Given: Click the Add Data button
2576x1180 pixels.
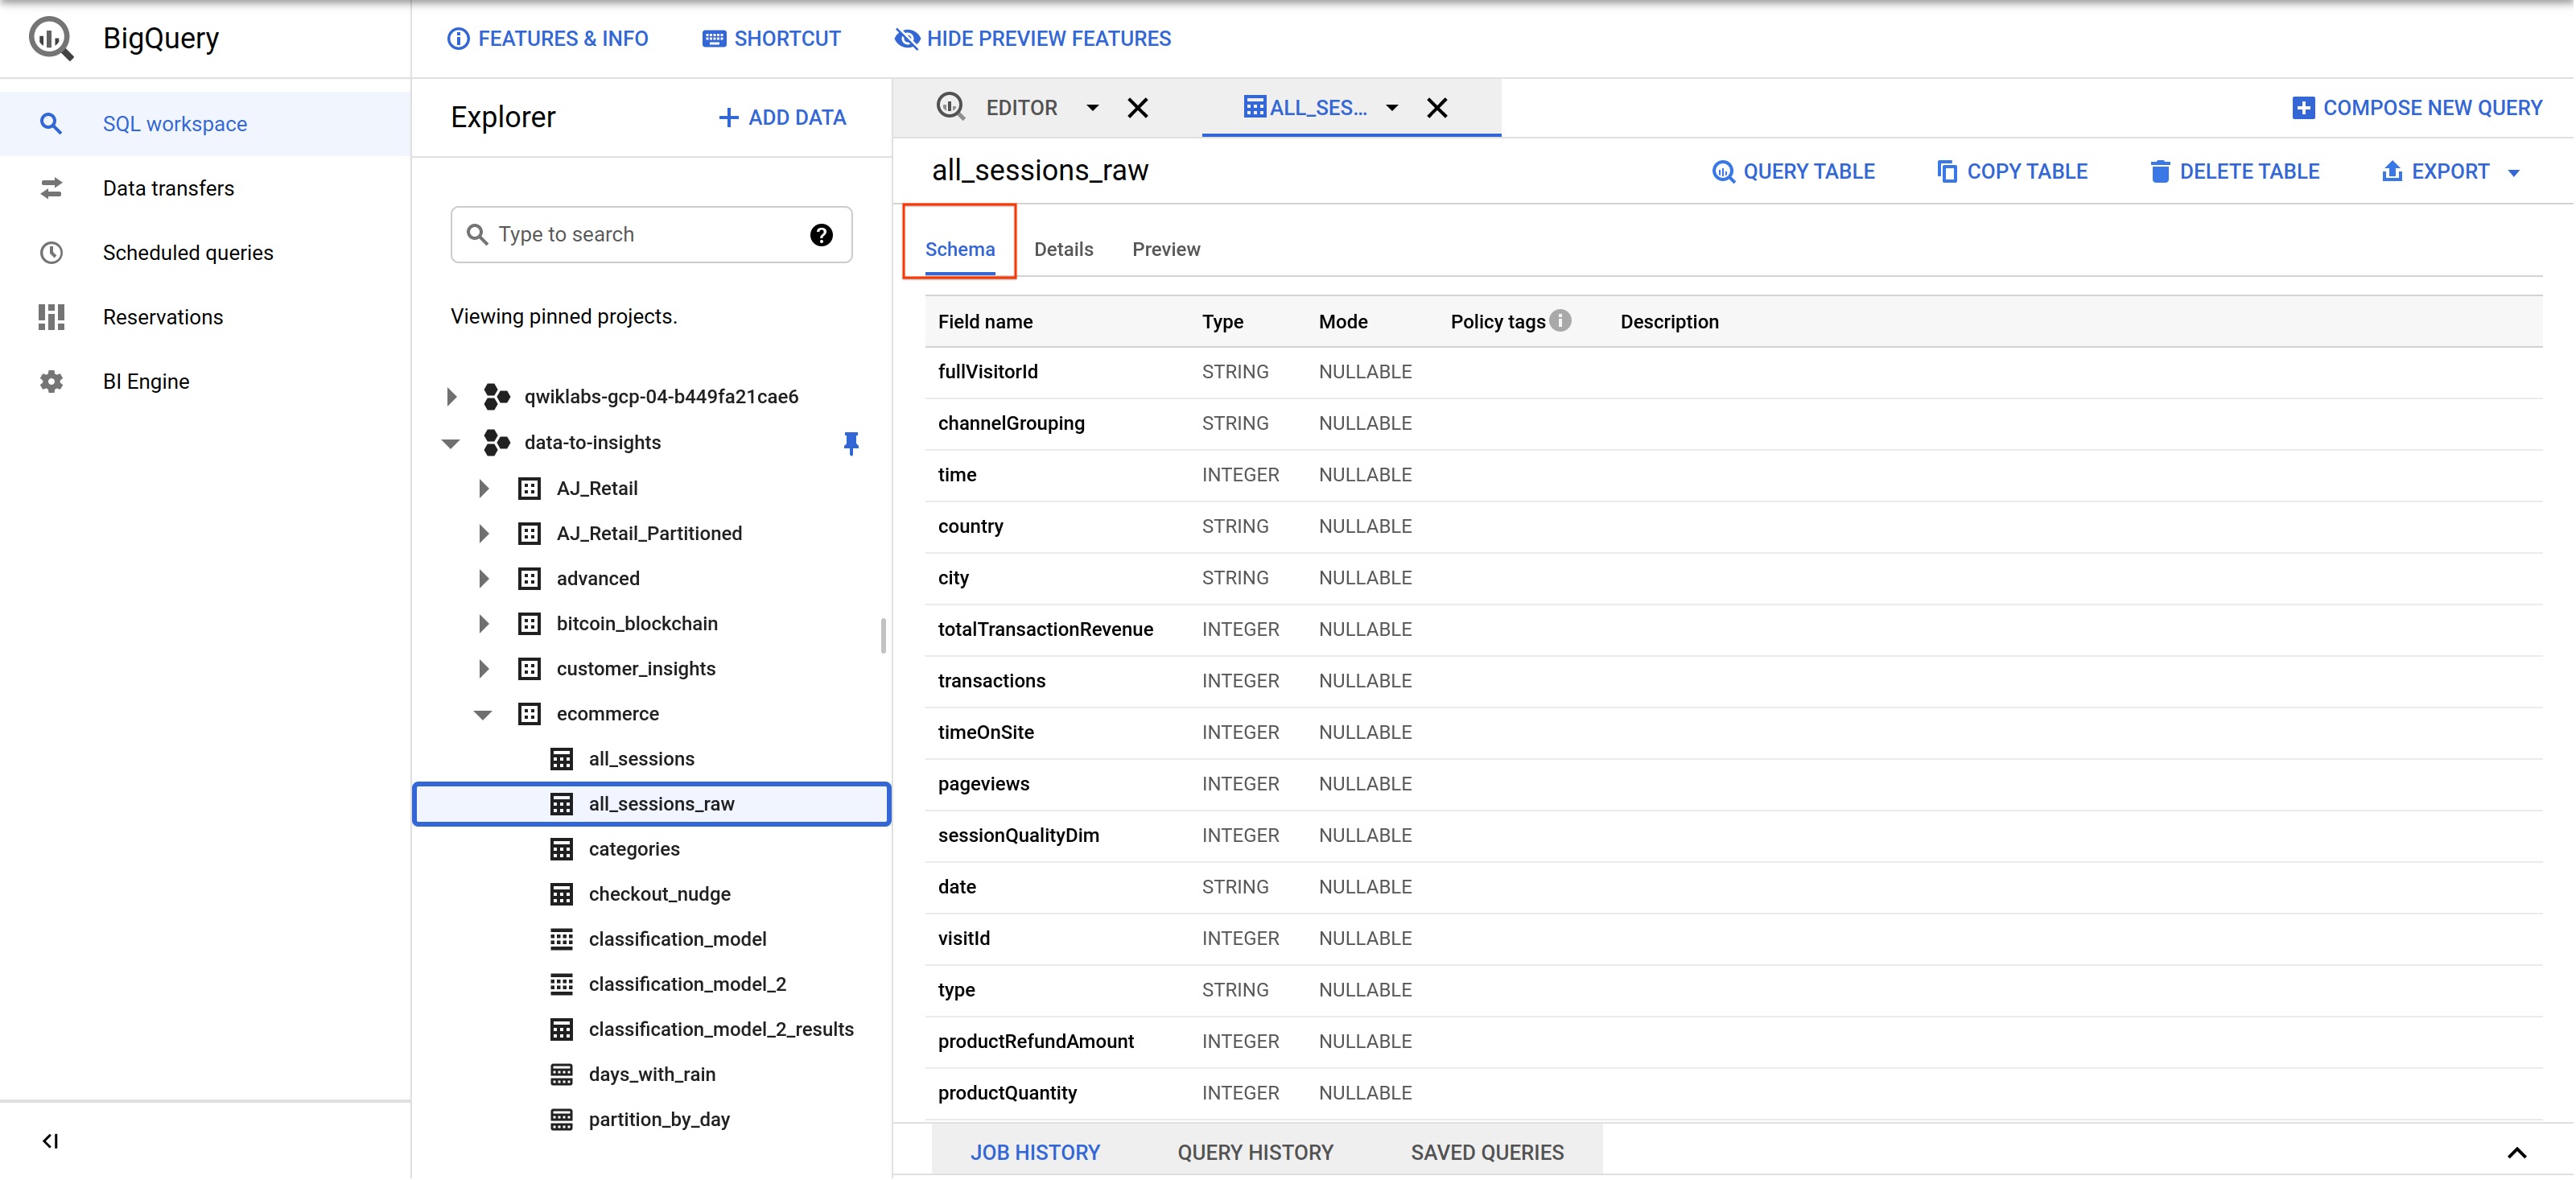Looking at the screenshot, I should [x=782, y=118].
